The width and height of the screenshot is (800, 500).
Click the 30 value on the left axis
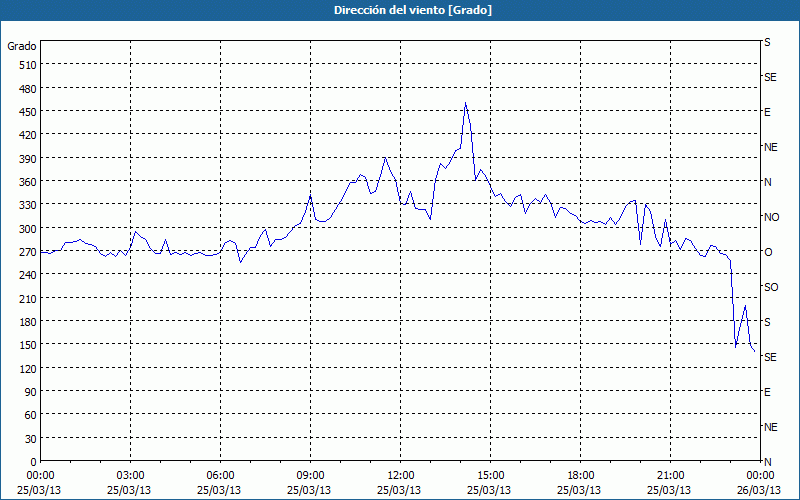pos(31,438)
